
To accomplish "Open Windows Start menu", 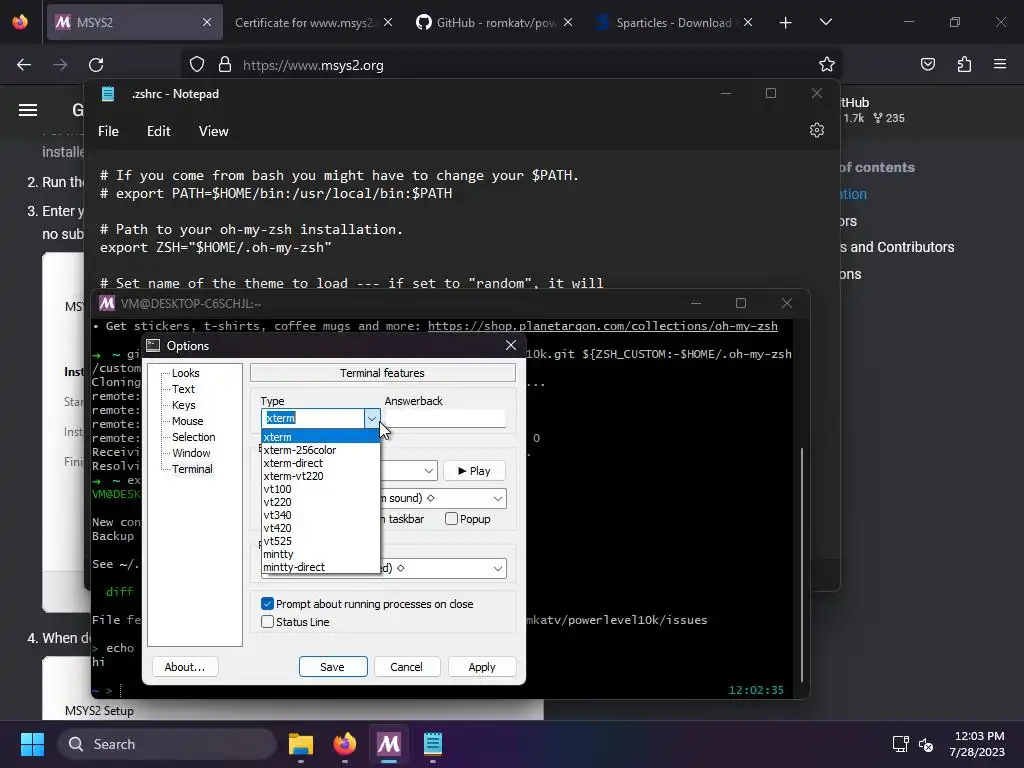I will pos(32,744).
